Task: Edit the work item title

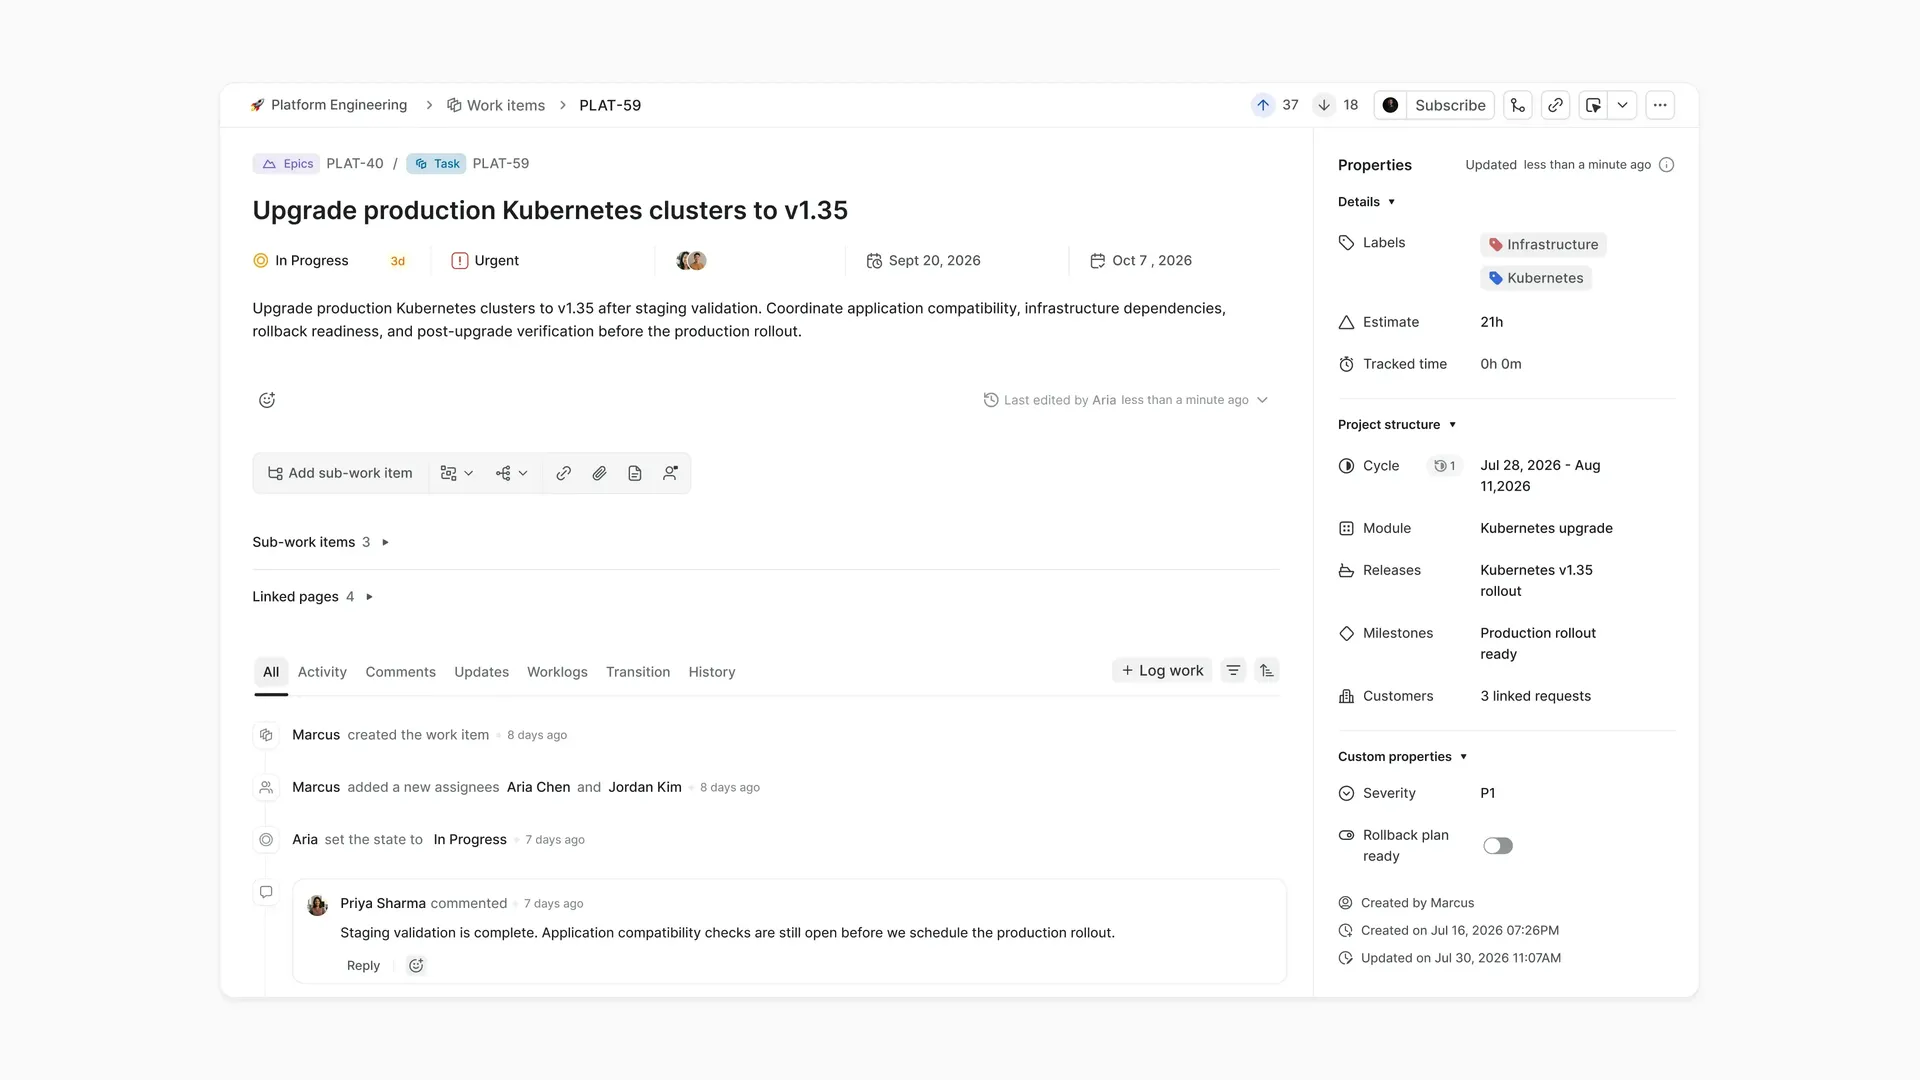Action: 550,210
